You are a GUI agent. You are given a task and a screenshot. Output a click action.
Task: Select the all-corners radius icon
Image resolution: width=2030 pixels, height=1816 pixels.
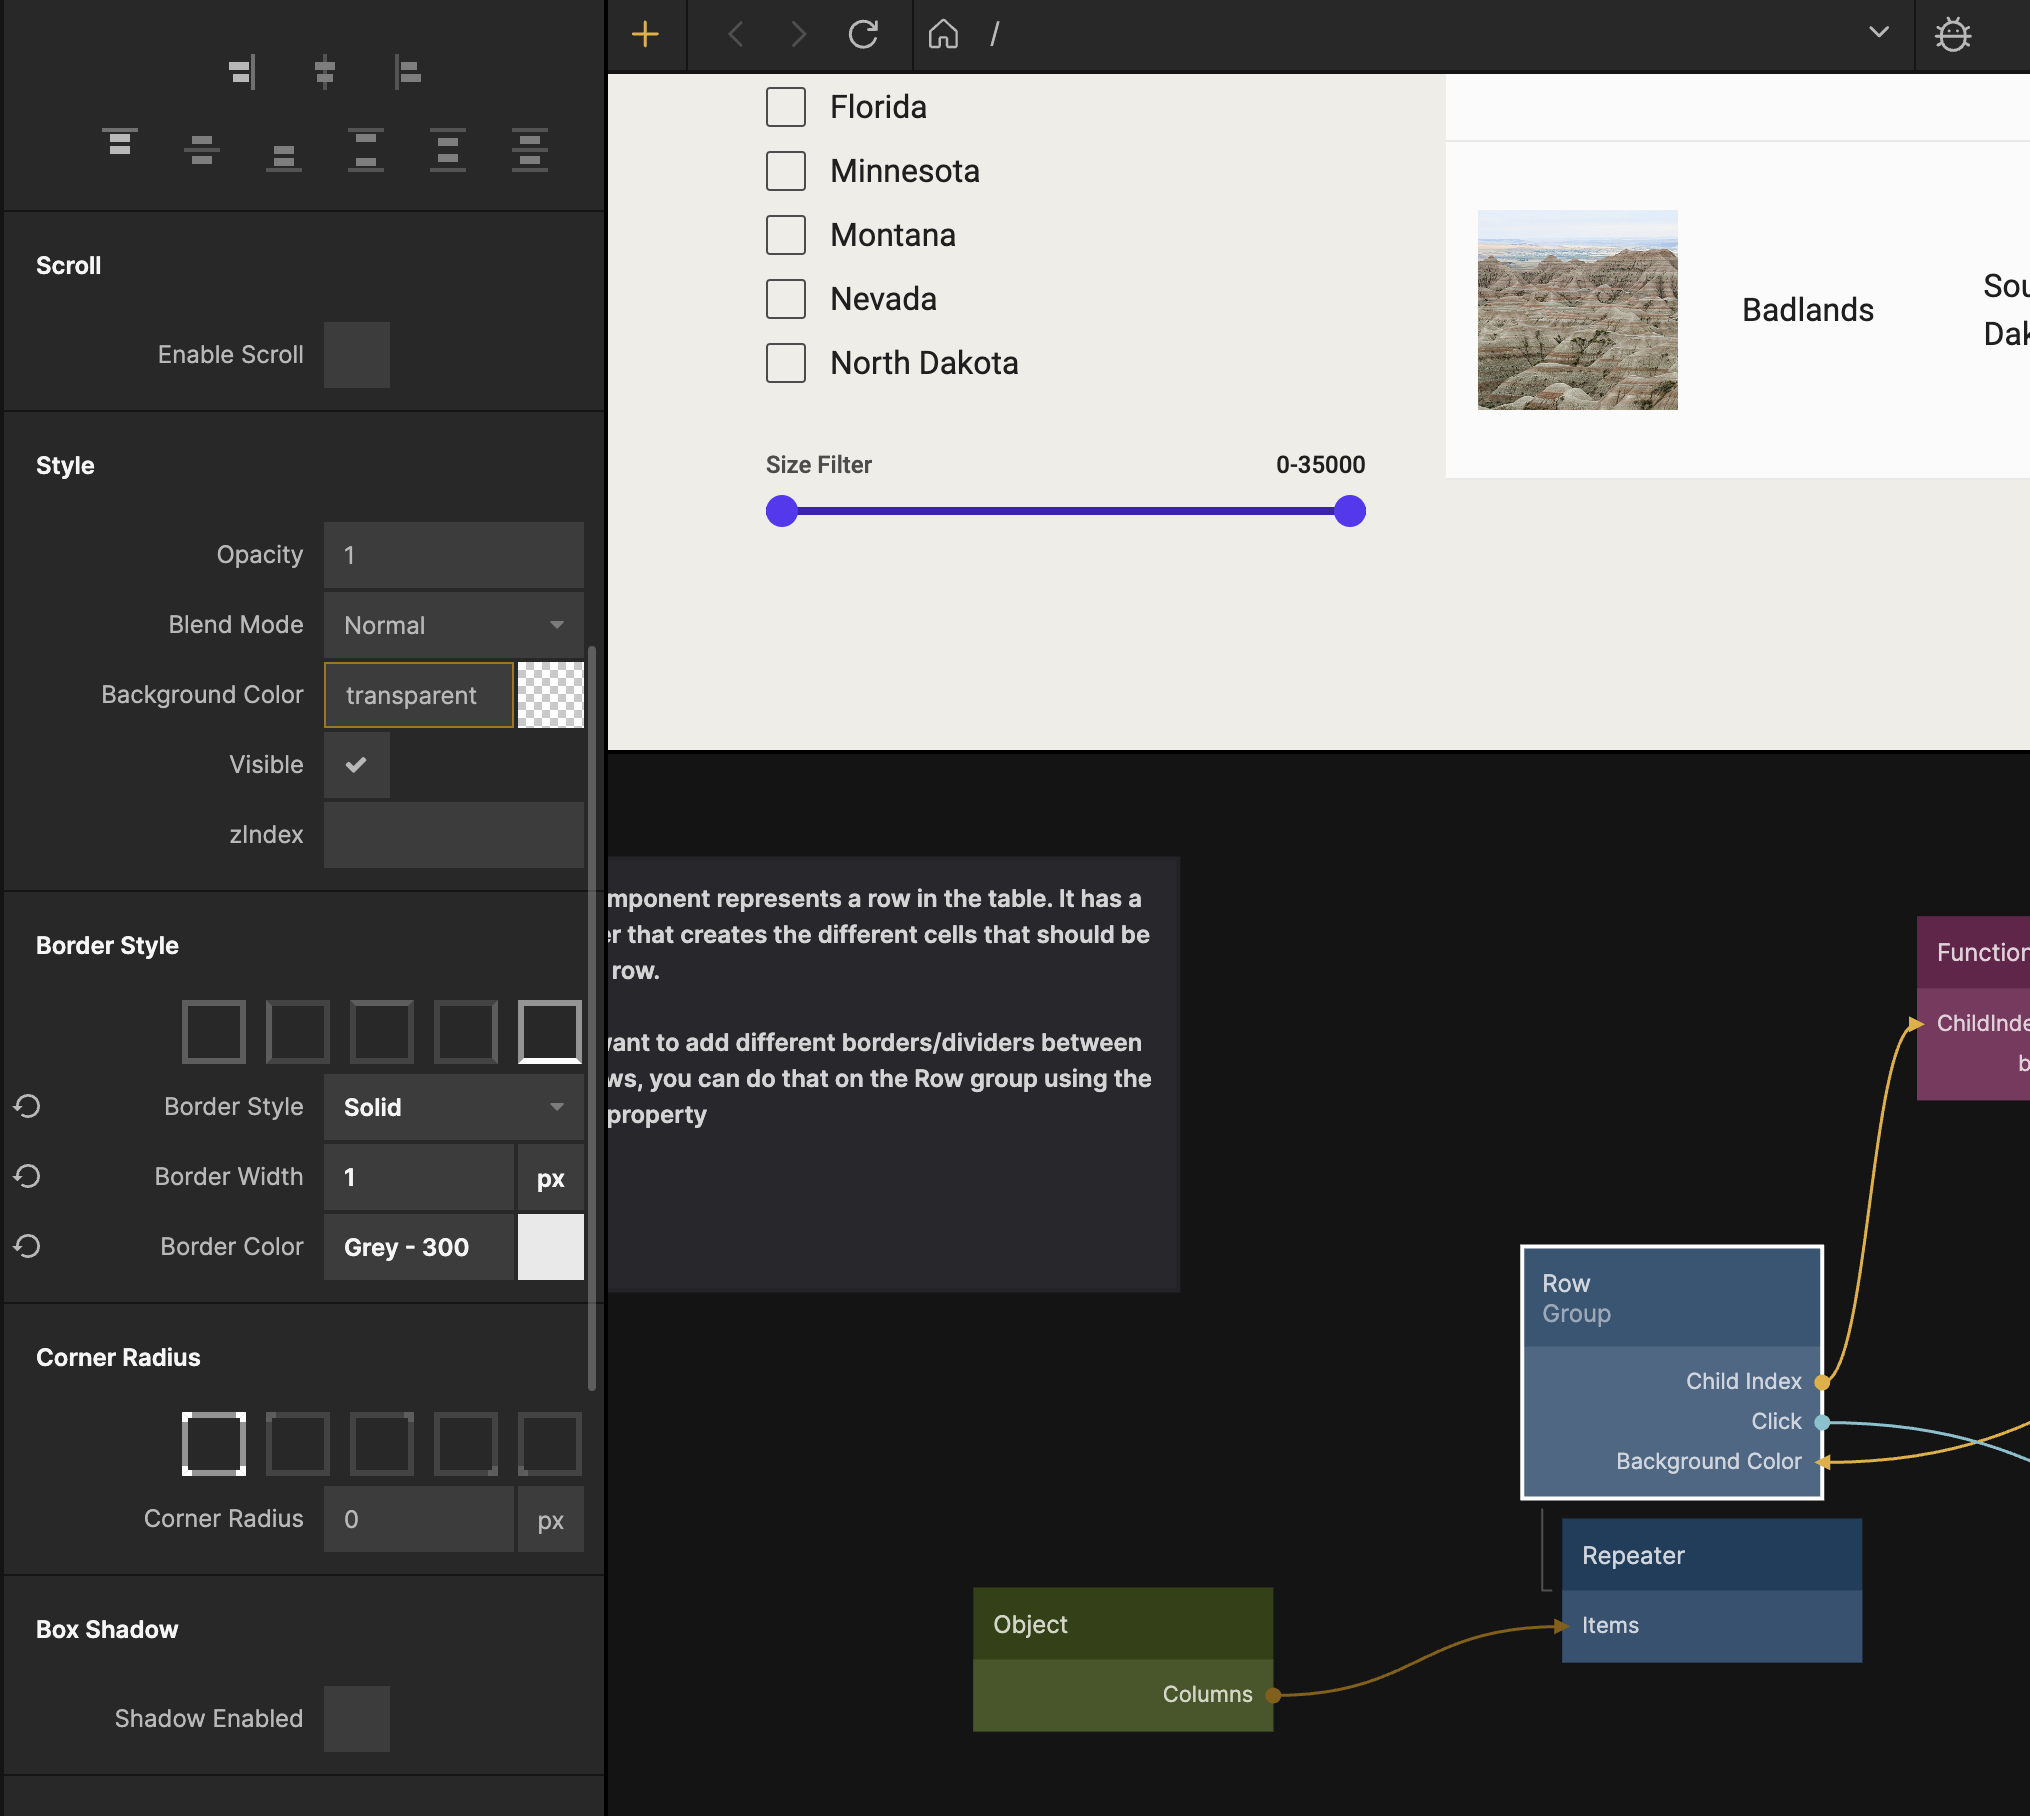click(213, 1443)
